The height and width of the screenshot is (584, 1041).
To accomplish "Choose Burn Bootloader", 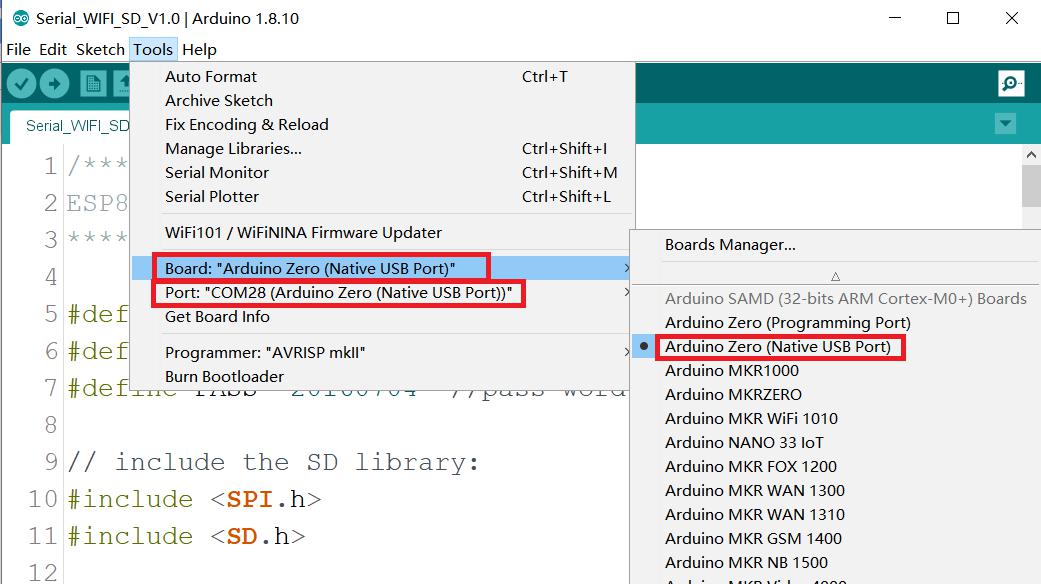I will 382,376.
